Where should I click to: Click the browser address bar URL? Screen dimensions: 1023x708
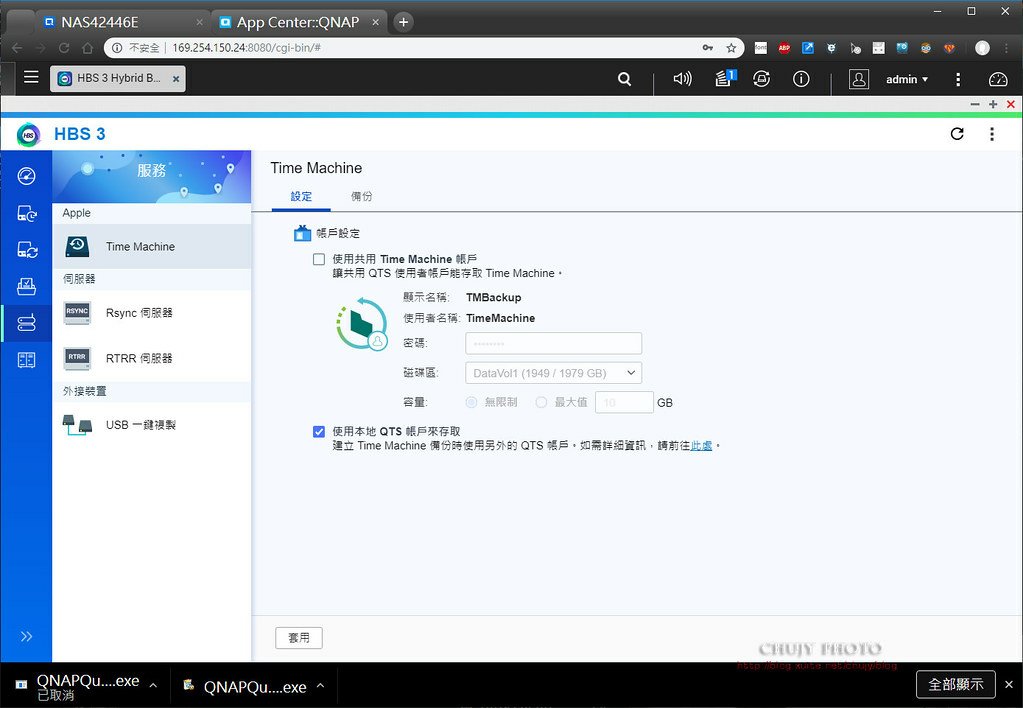click(246, 48)
